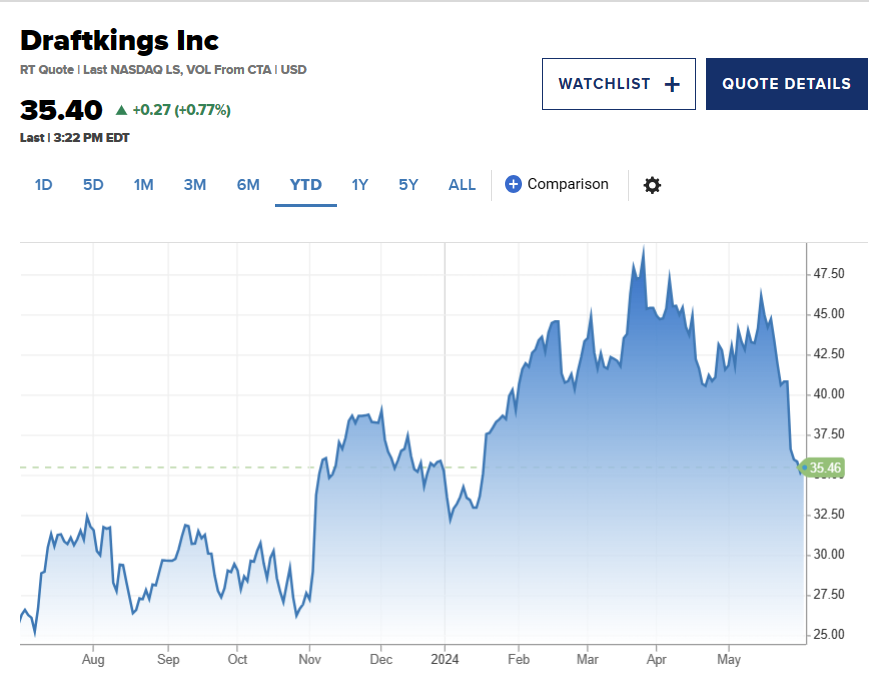The image size is (869, 693).
Task: Click the 30.00 y-axis label
Action: (x=829, y=554)
